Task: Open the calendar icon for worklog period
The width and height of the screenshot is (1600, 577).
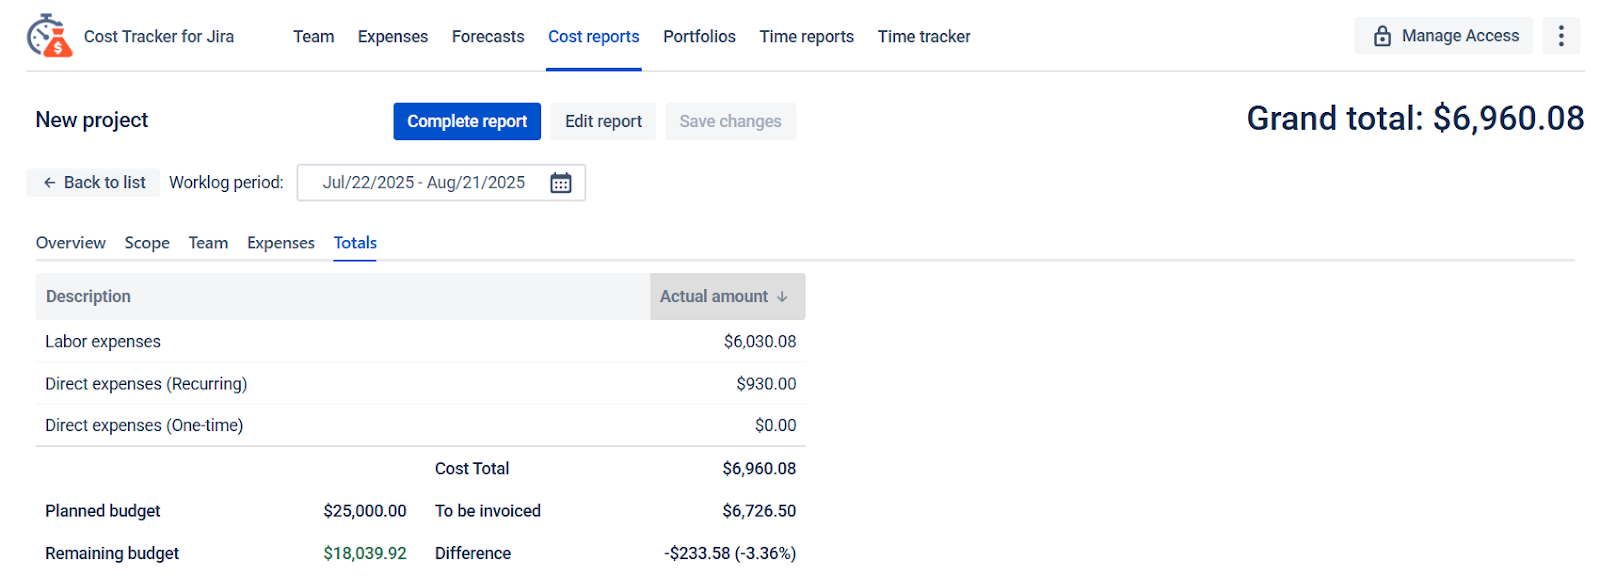Action: [x=561, y=183]
